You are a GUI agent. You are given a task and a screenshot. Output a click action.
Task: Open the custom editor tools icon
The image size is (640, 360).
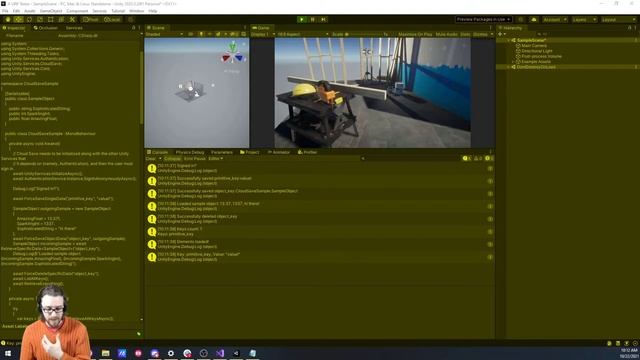click(72, 20)
